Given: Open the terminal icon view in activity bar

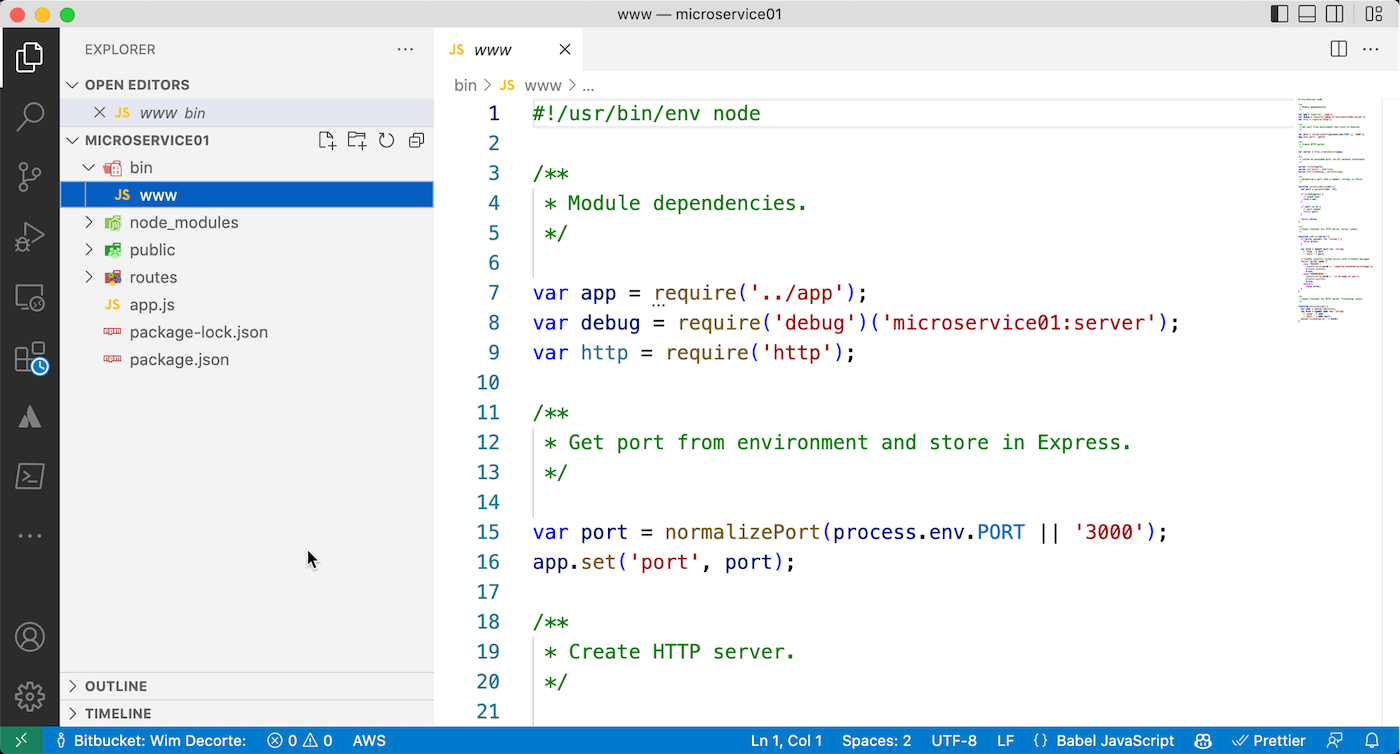Looking at the screenshot, I should pos(30,476).
